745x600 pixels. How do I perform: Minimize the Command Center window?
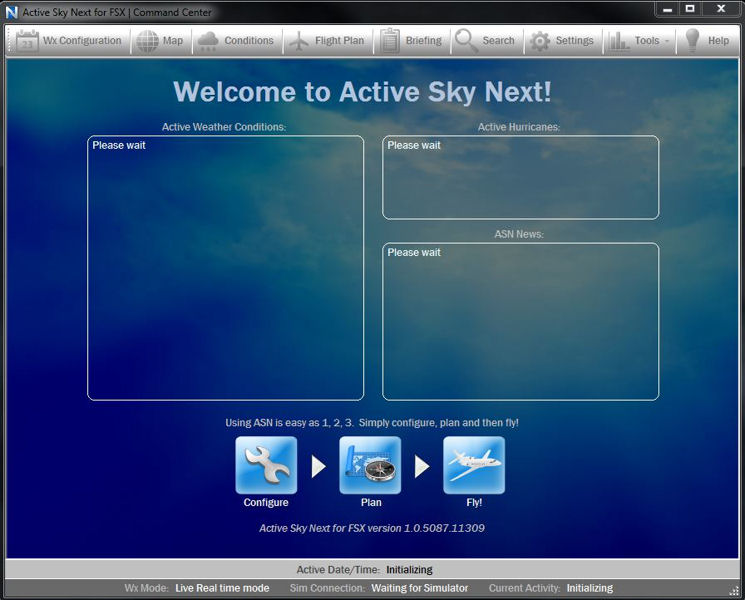[x=668, y=9]
